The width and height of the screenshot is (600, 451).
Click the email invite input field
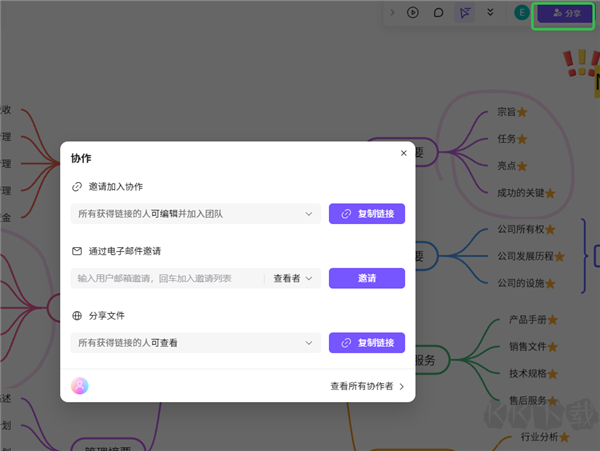point(168,278)
